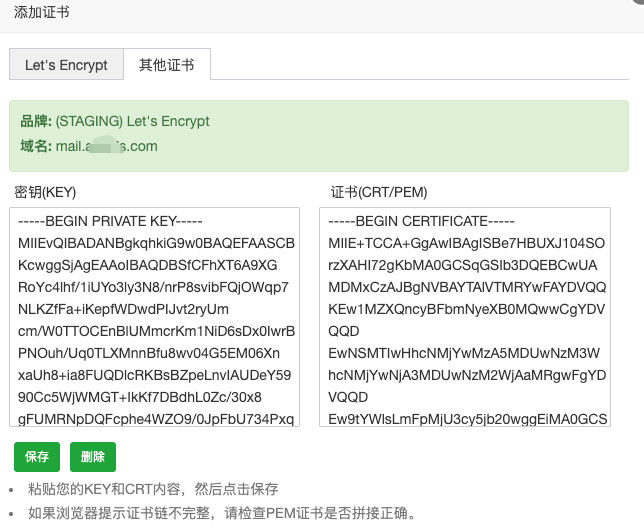Switch to the Let's Encrypt tab

[66, 64]
